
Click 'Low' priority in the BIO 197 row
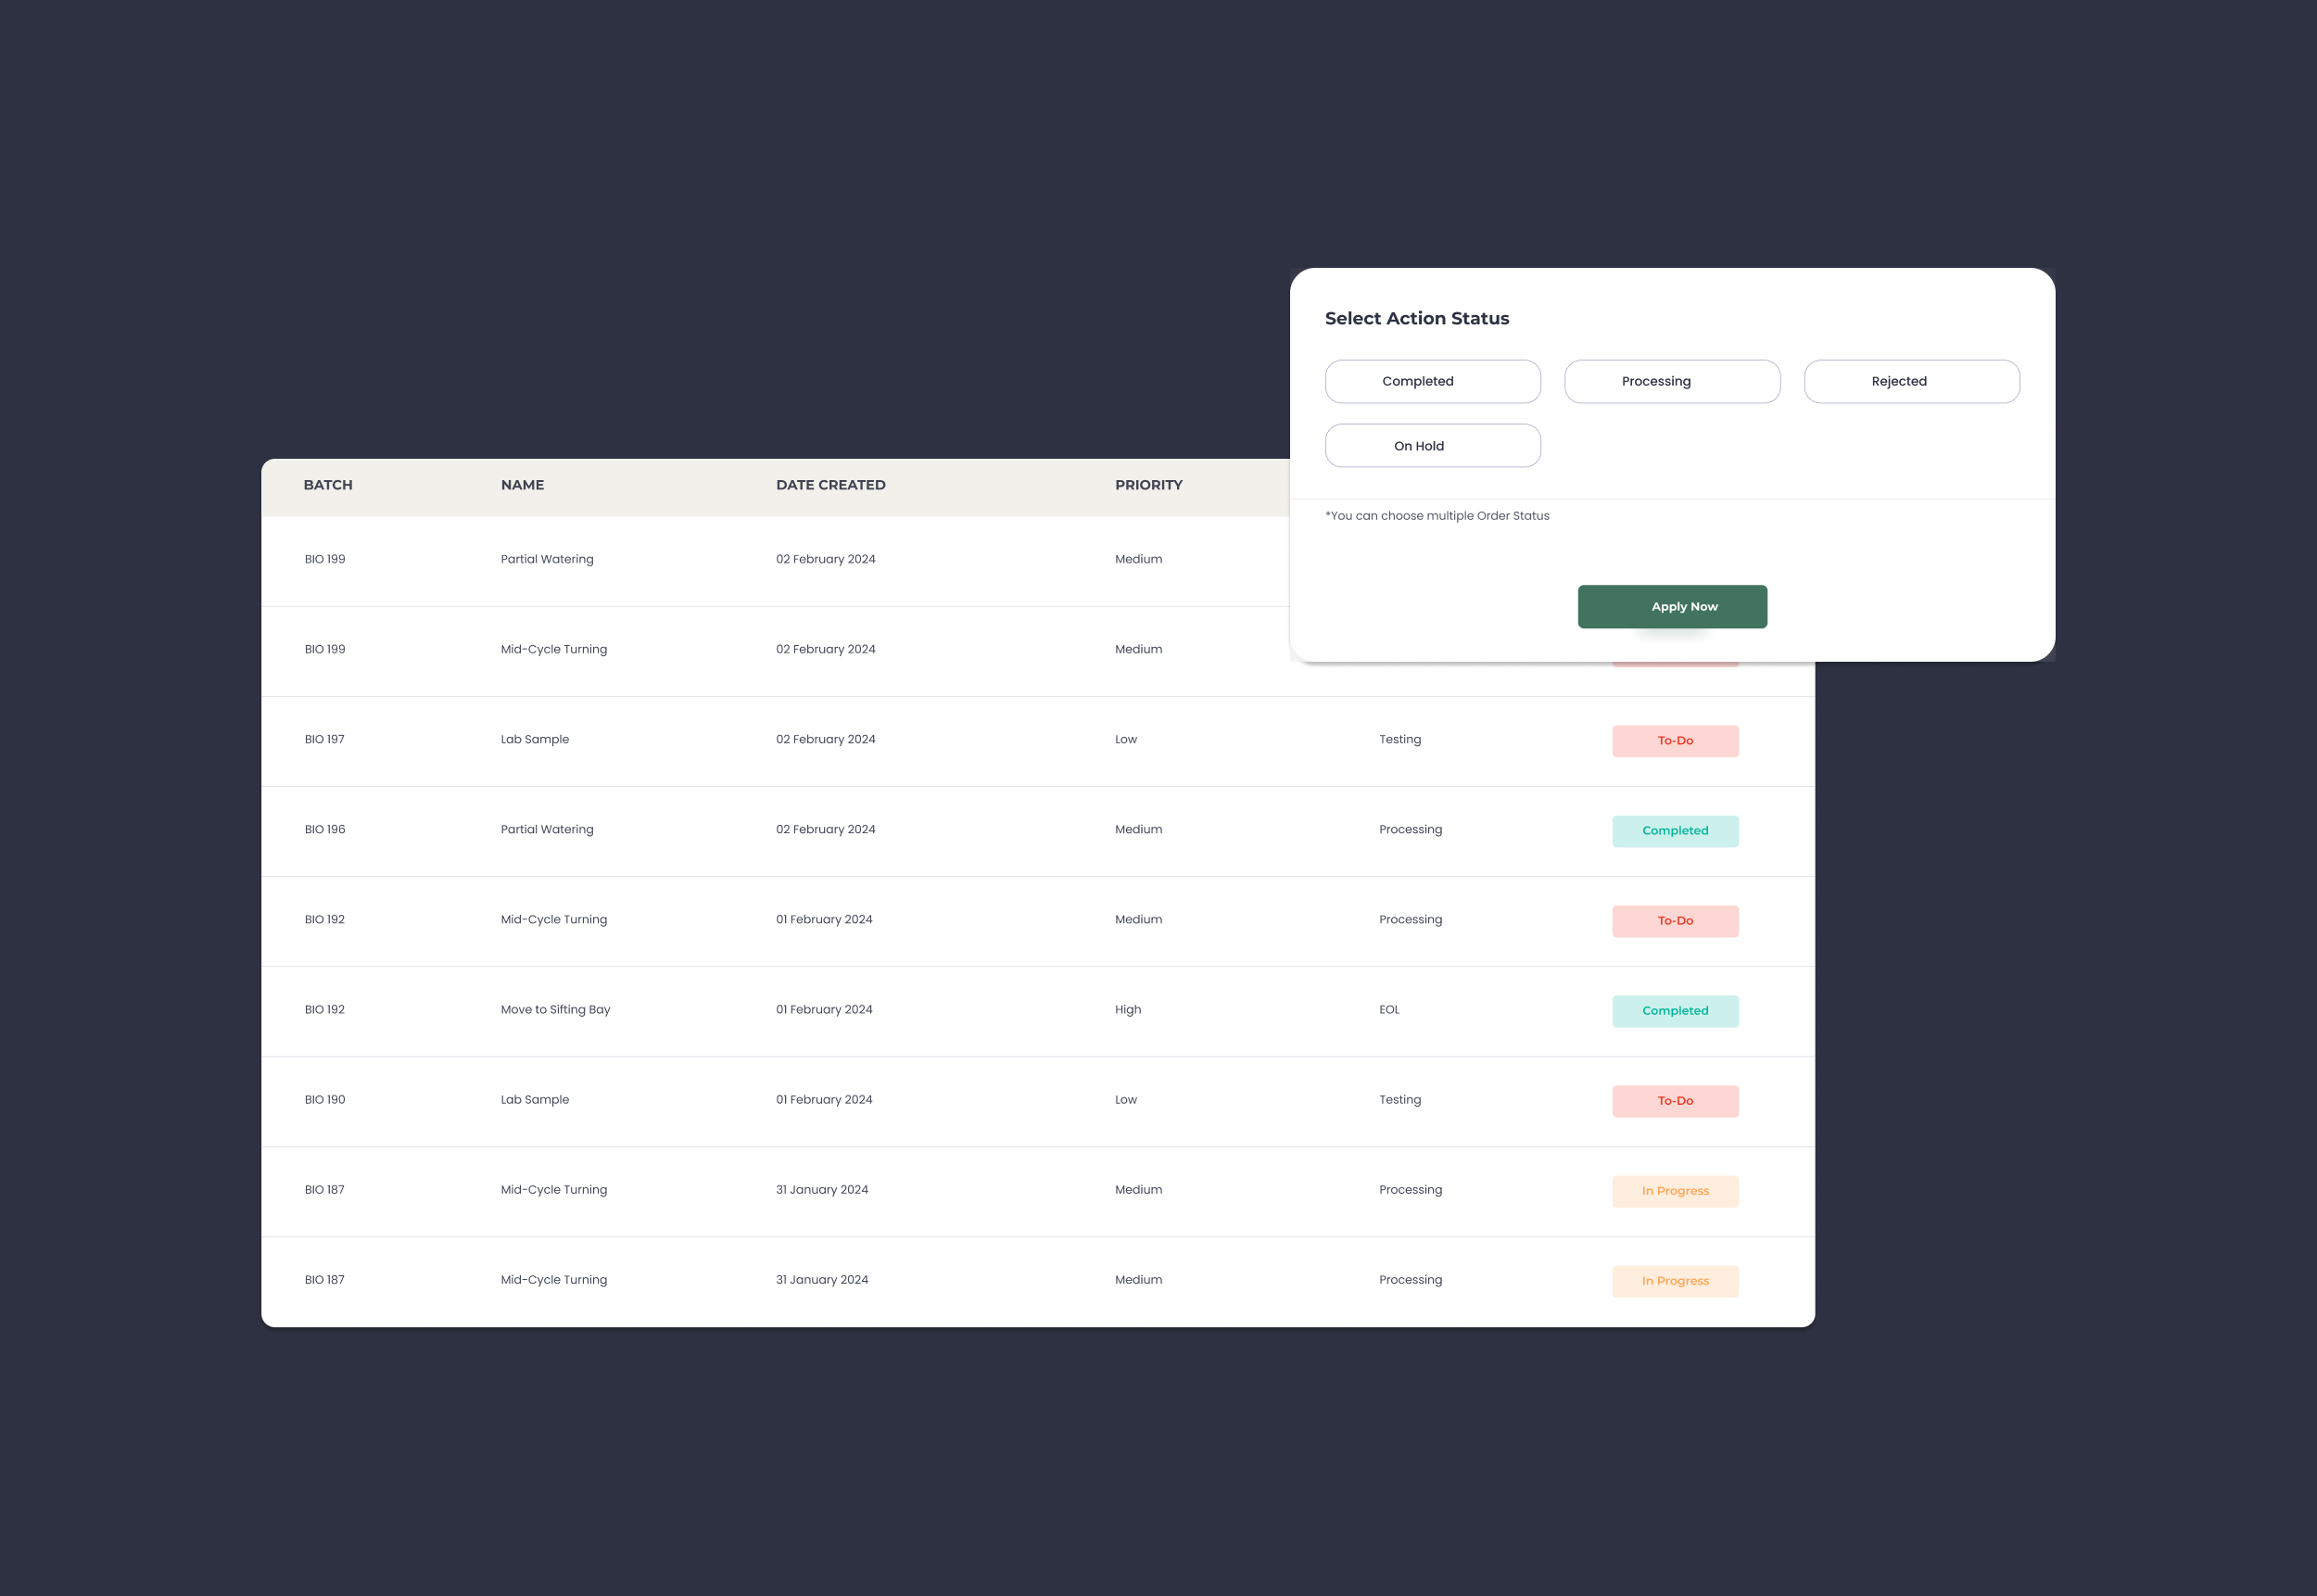coord(1125,739)
